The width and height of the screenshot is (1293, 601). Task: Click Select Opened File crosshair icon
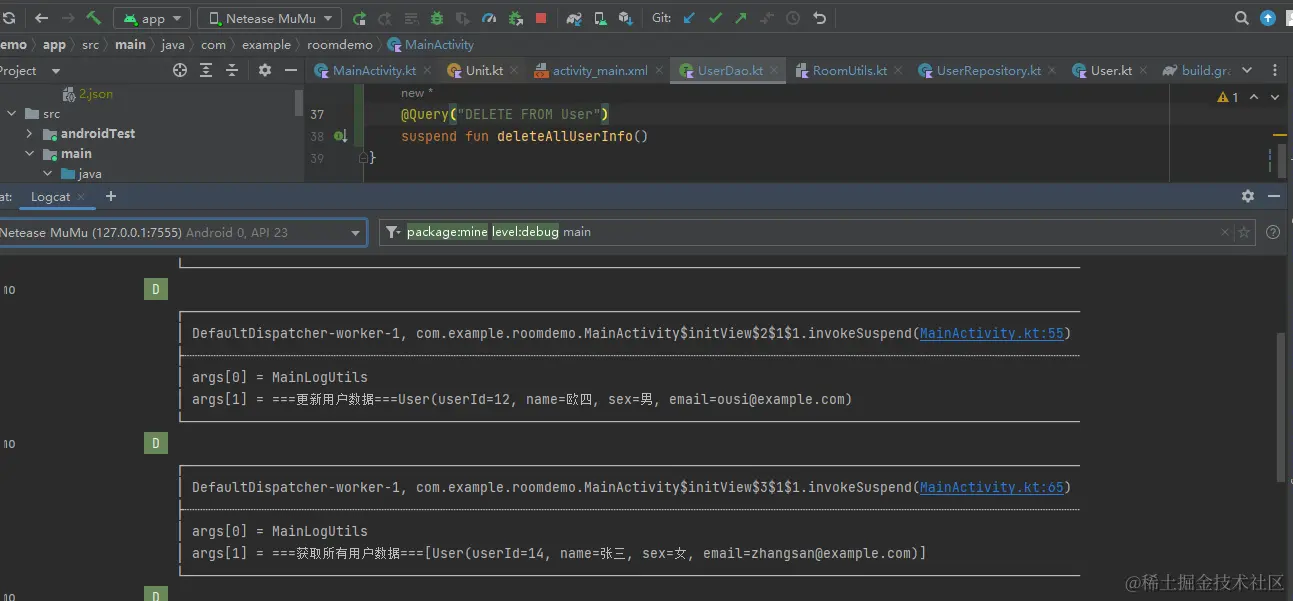coord(180,70)
